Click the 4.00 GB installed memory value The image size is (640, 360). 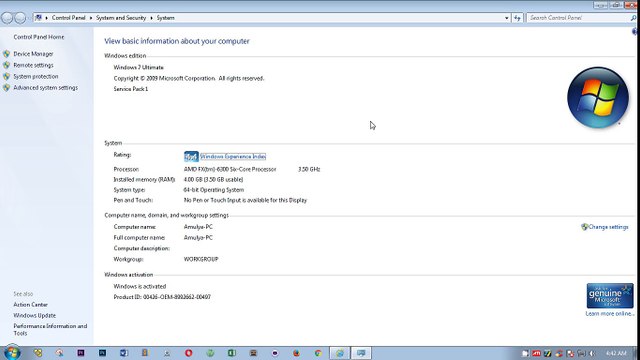pyautogui.click(x=213, y=180)
